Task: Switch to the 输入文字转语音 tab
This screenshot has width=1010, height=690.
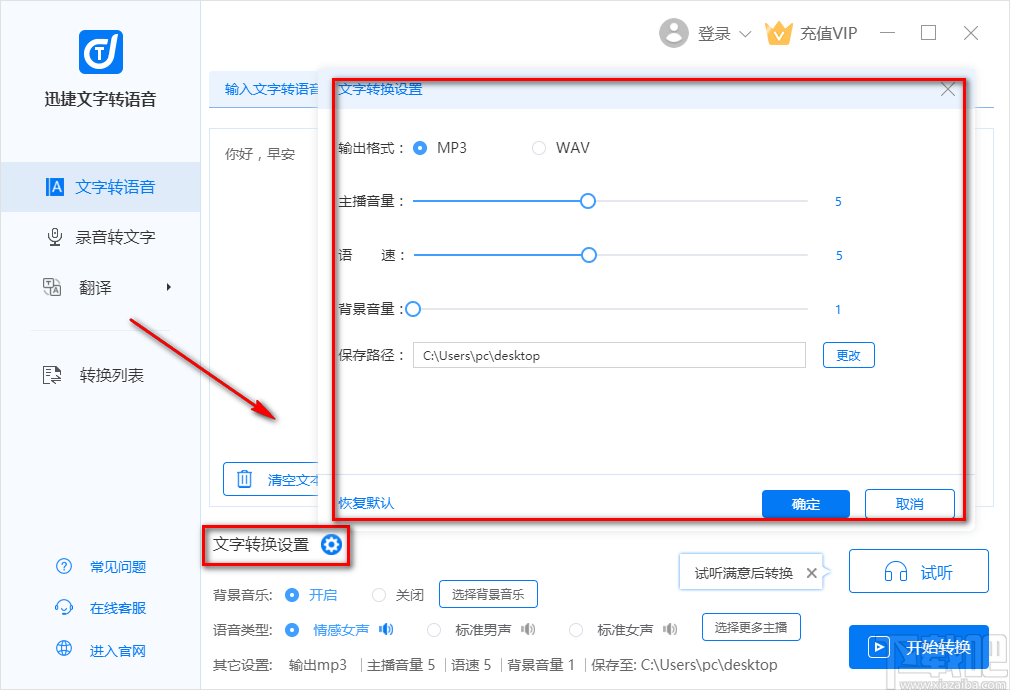Action: (x=264, y=90)
